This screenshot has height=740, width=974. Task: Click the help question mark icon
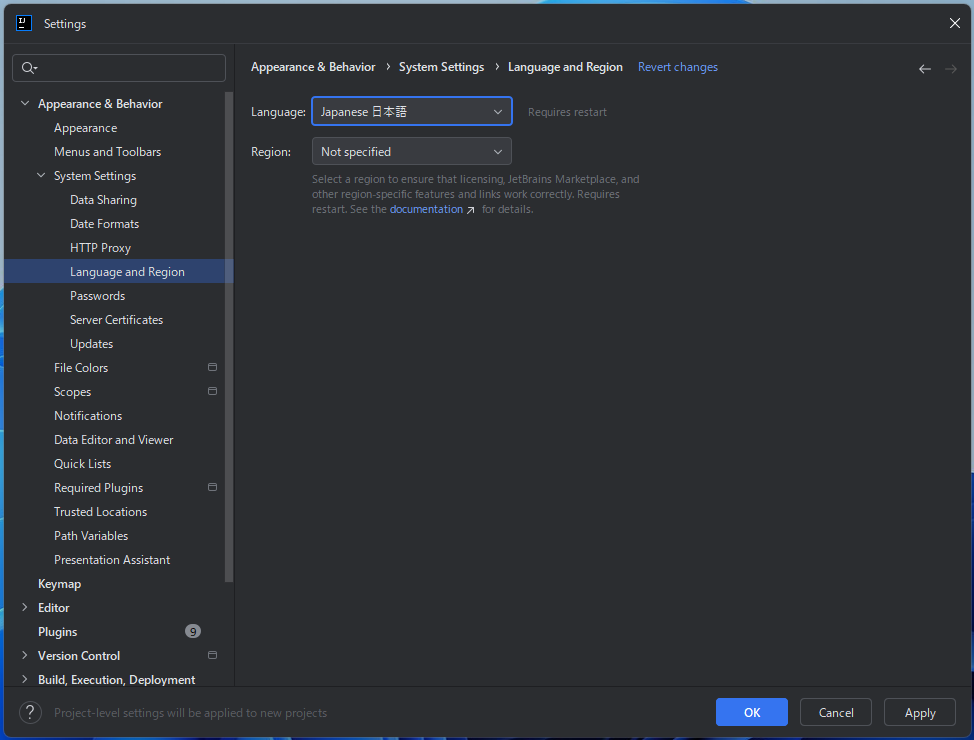pyautogui.click(x=31, y=712)
